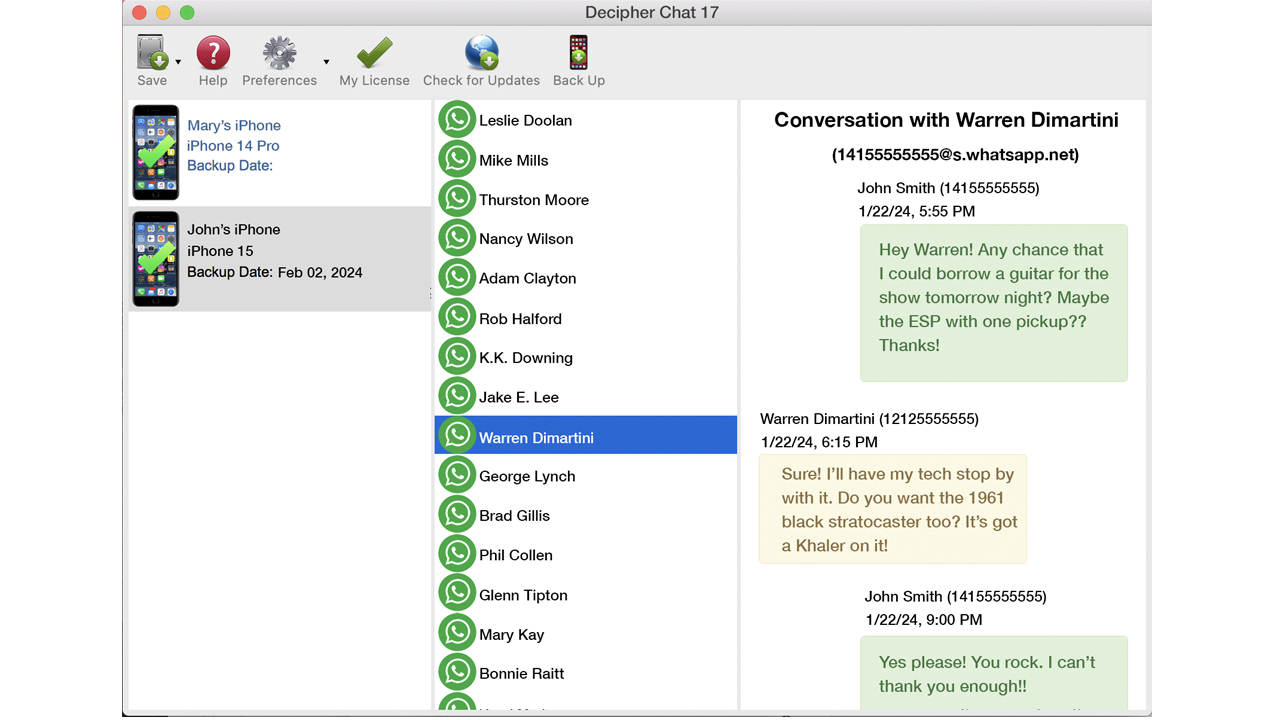1280x720 pixels.
Task: Click the Save toolbar icon
Action: click(x=150, y=52)
